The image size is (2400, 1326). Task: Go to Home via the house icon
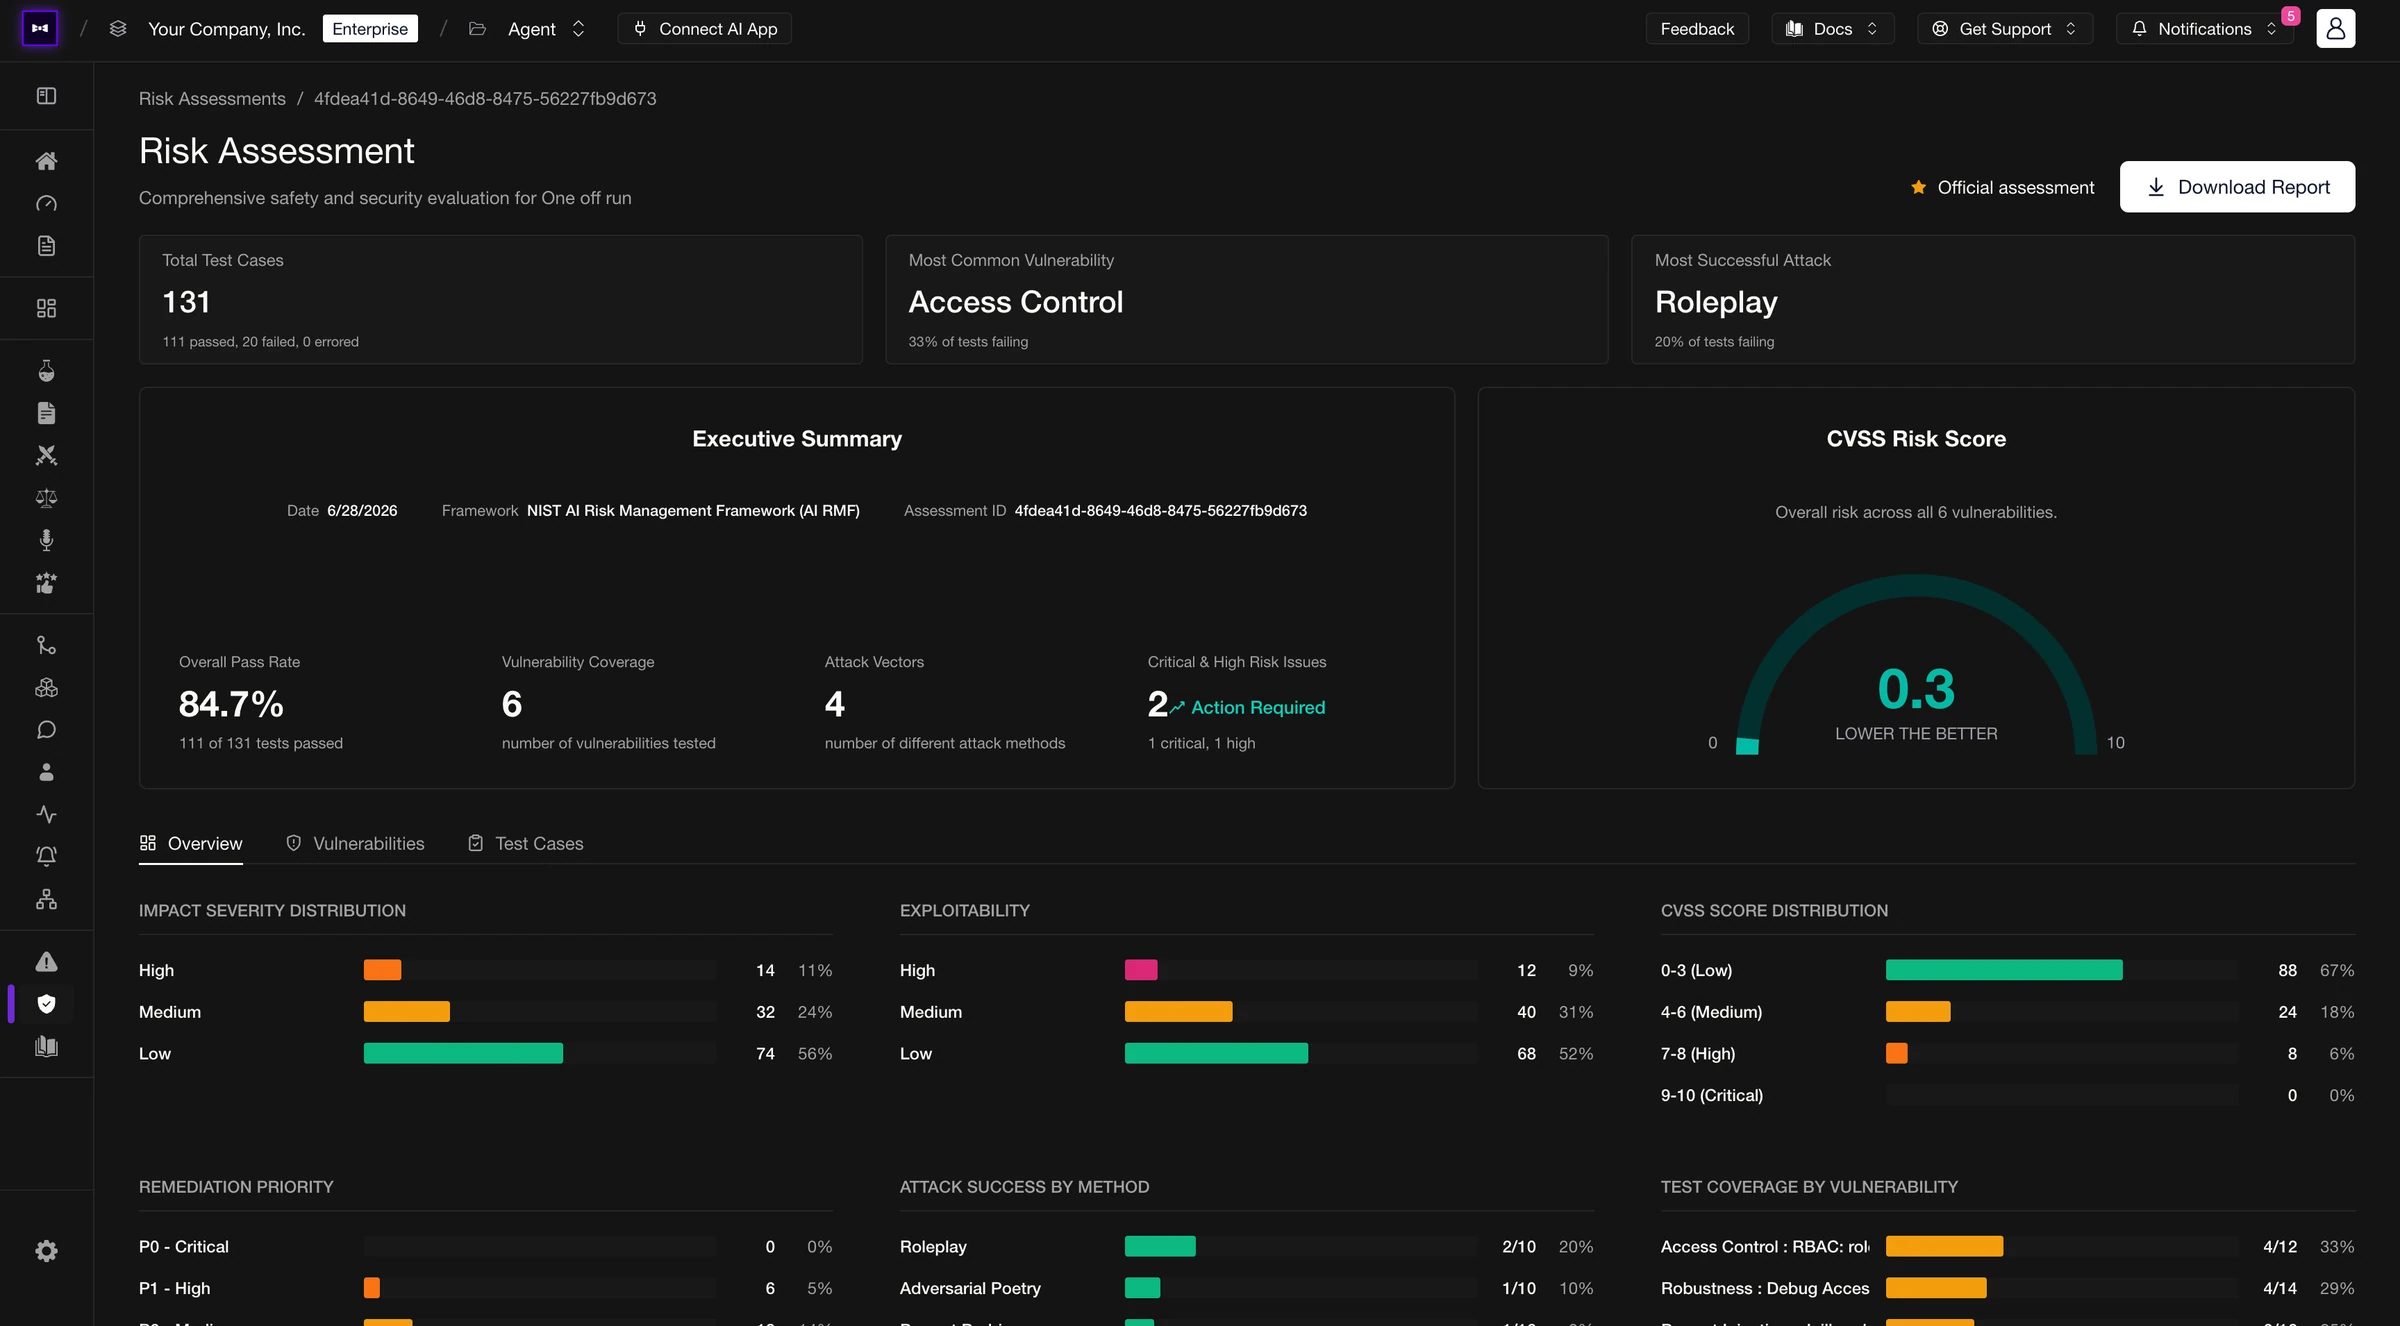coord(46,161)
